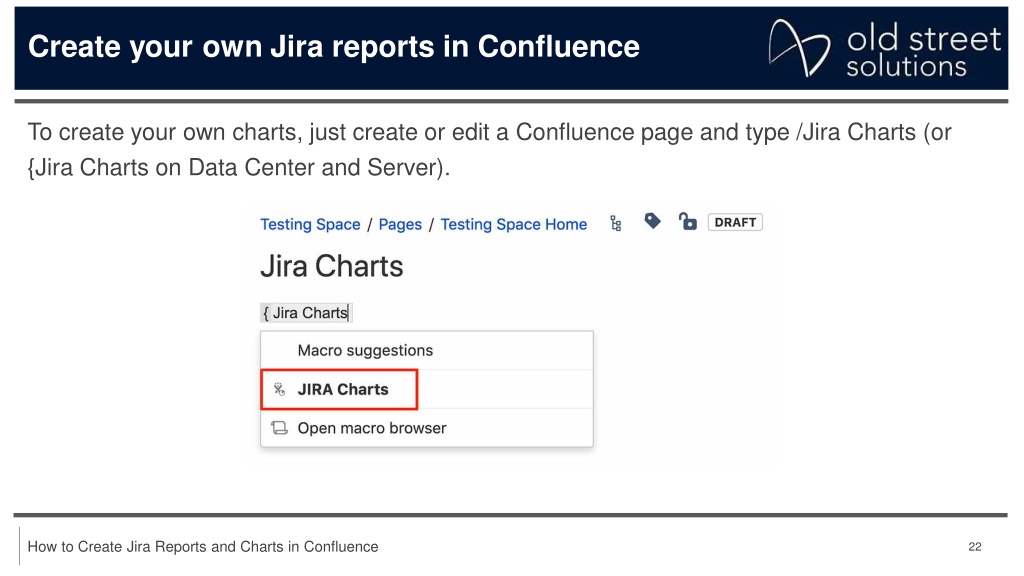
Task: Go to the Testing Space Home breadcrumb
Action: pyautogui.click(x=513, y=224)
